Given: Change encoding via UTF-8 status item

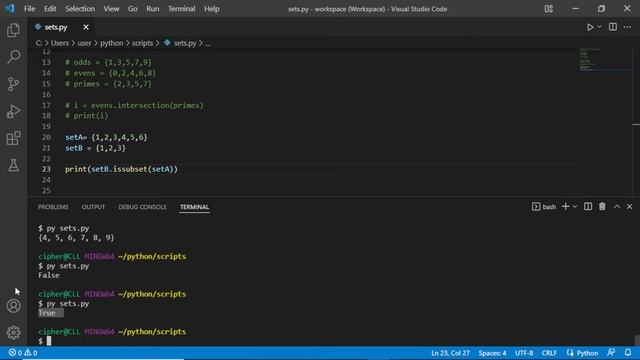Looking at the screenshot, I should [524, 353].
